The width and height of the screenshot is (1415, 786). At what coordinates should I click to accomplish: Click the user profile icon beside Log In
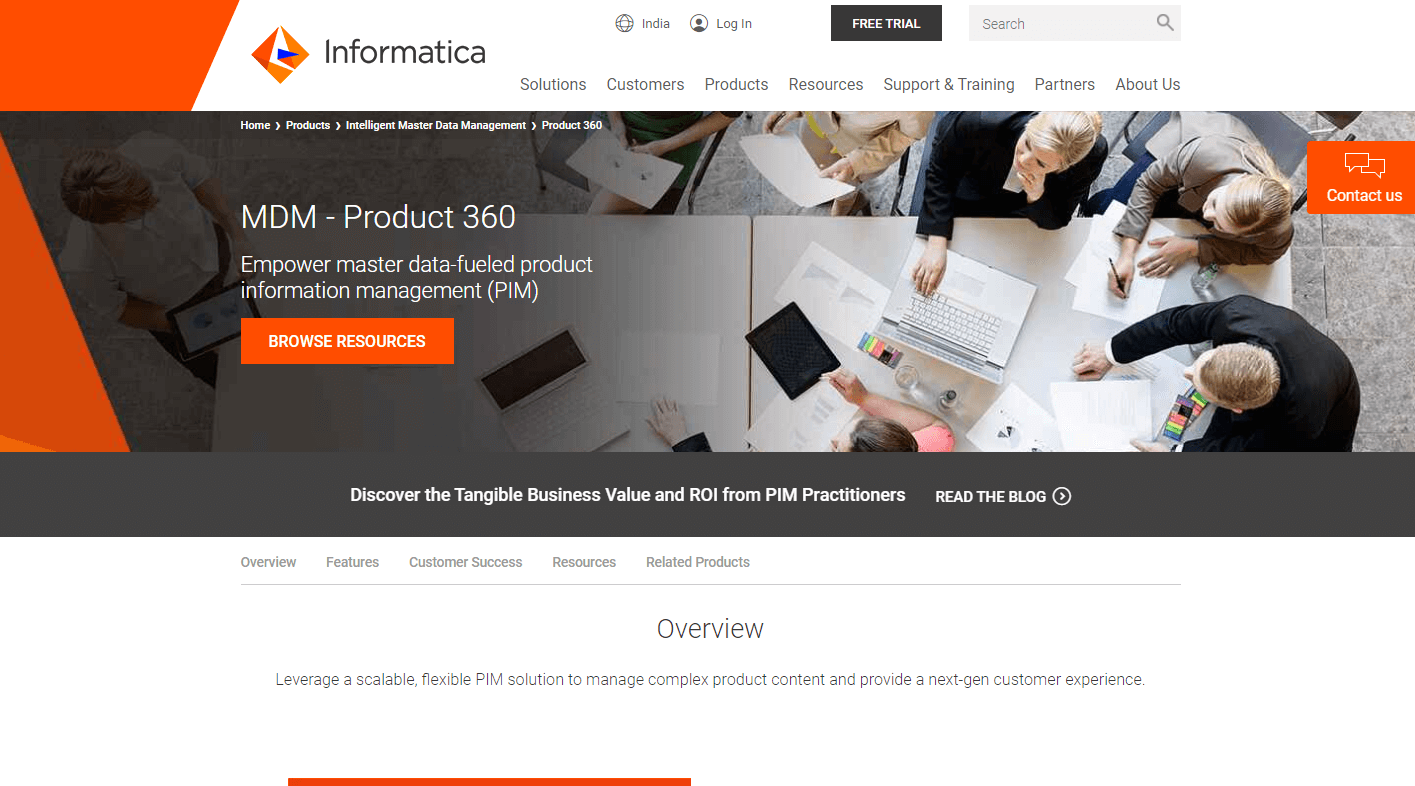[699, 23]
